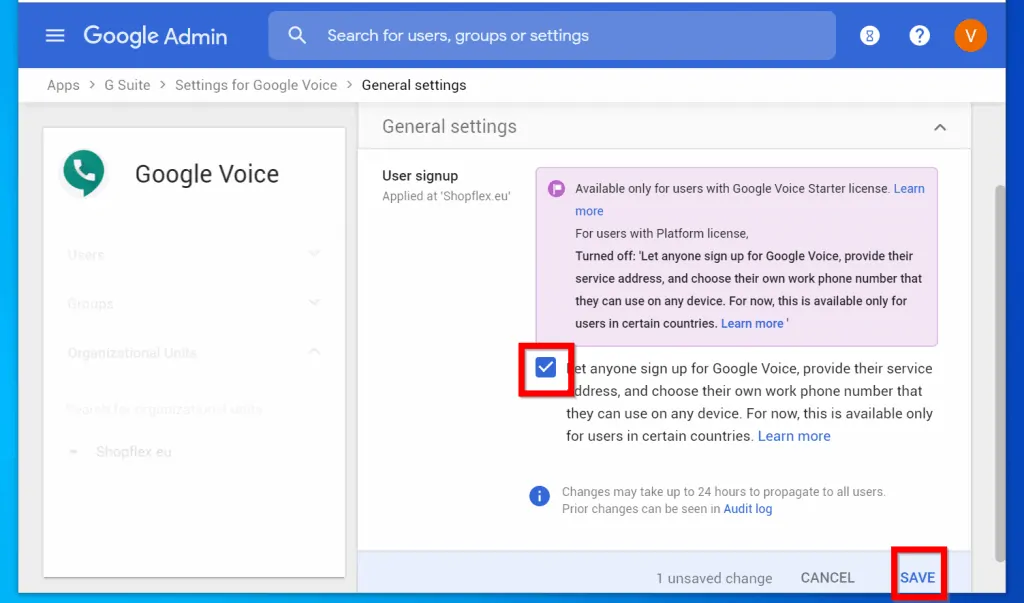Screen dimensions: 1024x603
Task: Click the Google Voice phone logo
Action: [84, 173]
